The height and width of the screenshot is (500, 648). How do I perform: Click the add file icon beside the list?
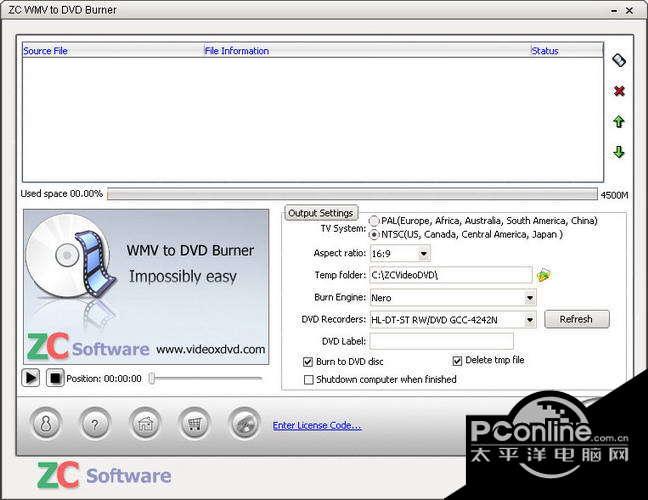(x=619, y=60)
